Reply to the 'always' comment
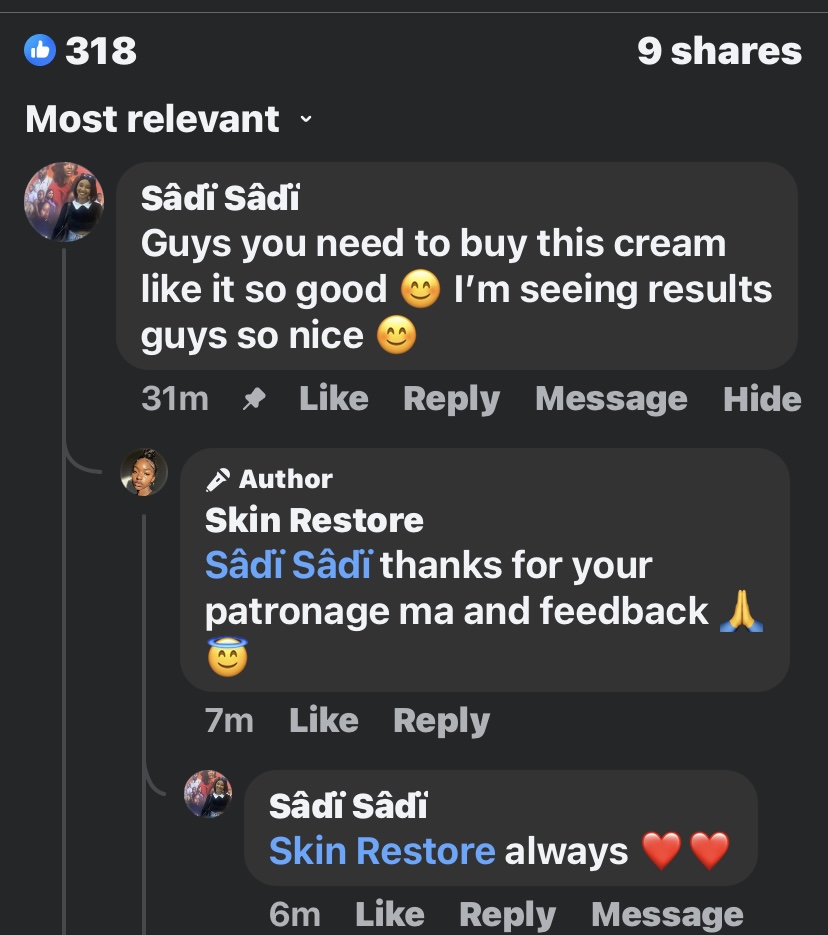Image resolution: width=828 pixels, height=935 pixels. coord(507,914)
